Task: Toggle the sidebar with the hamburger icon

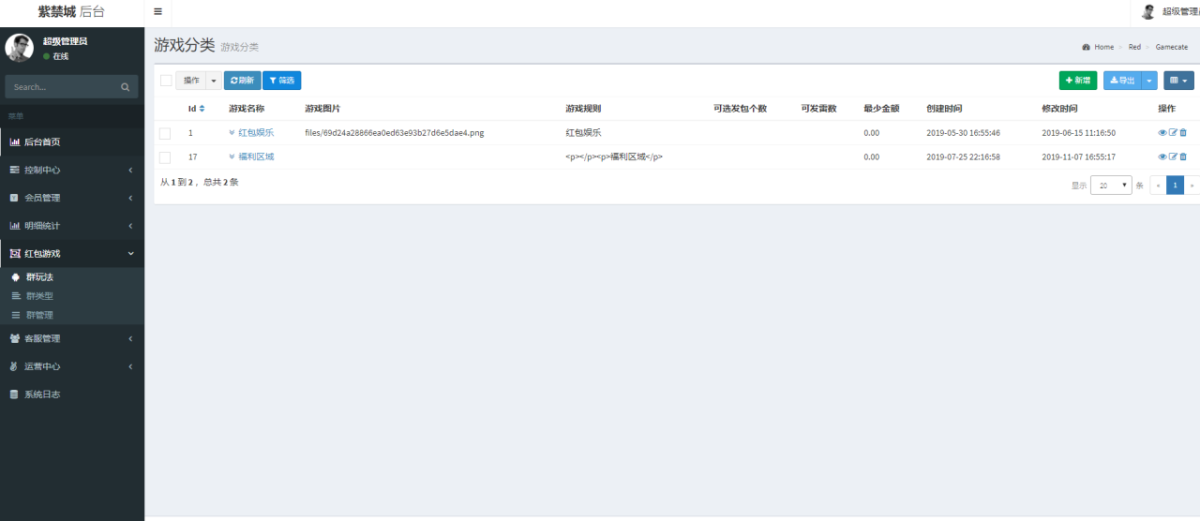Action: pyautogui.click(x=158, y=12)
